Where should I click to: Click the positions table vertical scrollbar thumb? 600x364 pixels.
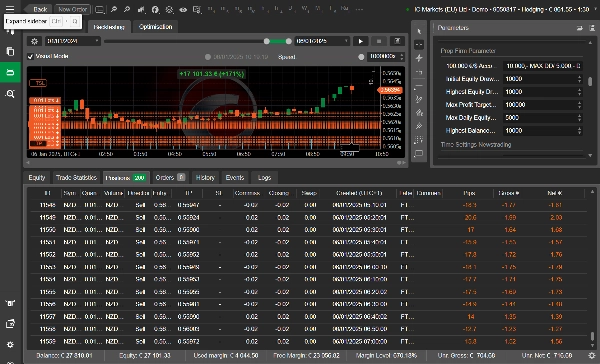[592, 336]
